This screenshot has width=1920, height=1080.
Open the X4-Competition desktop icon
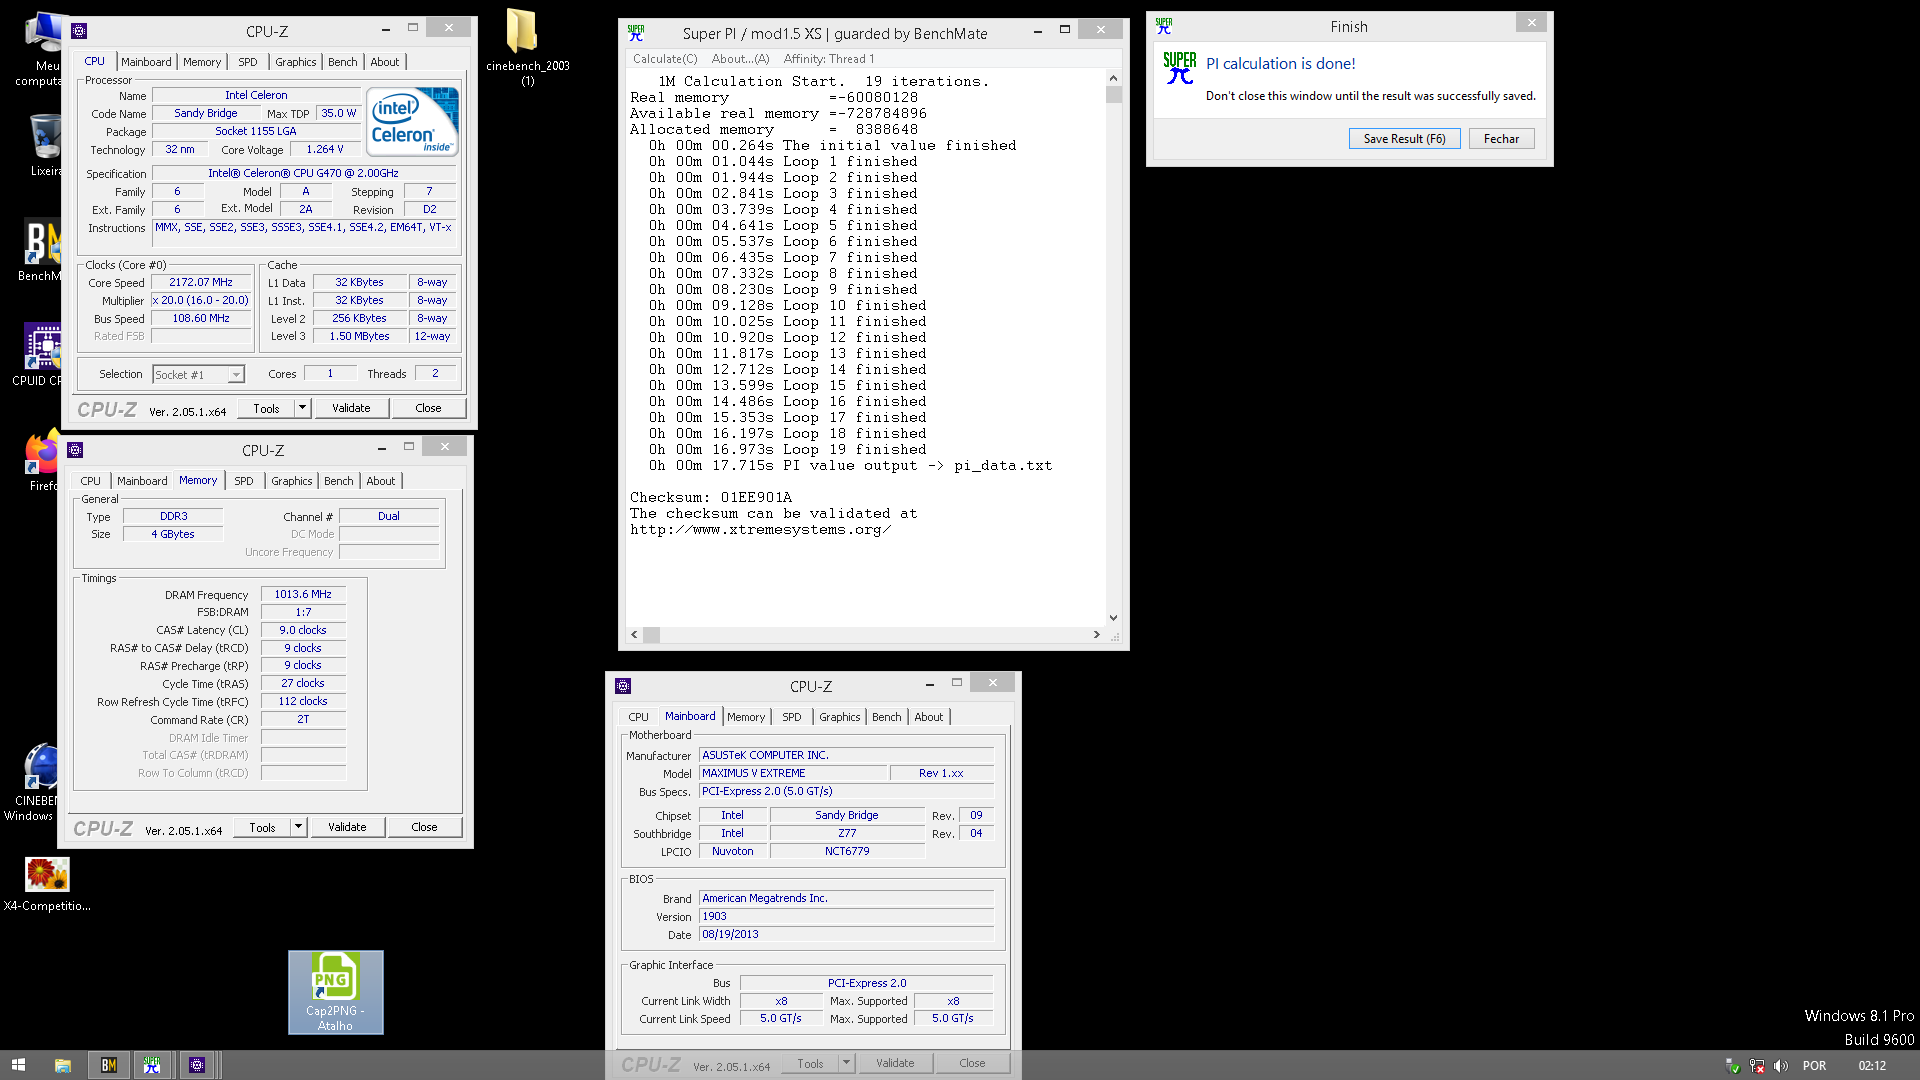tap(47, 886)
